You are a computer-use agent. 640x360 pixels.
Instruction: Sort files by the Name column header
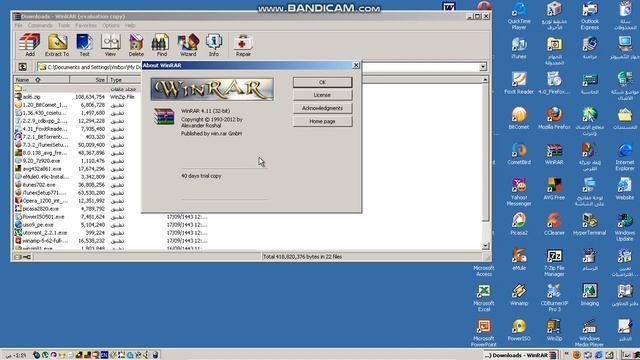pyautogui.click(x=42, y=80)
